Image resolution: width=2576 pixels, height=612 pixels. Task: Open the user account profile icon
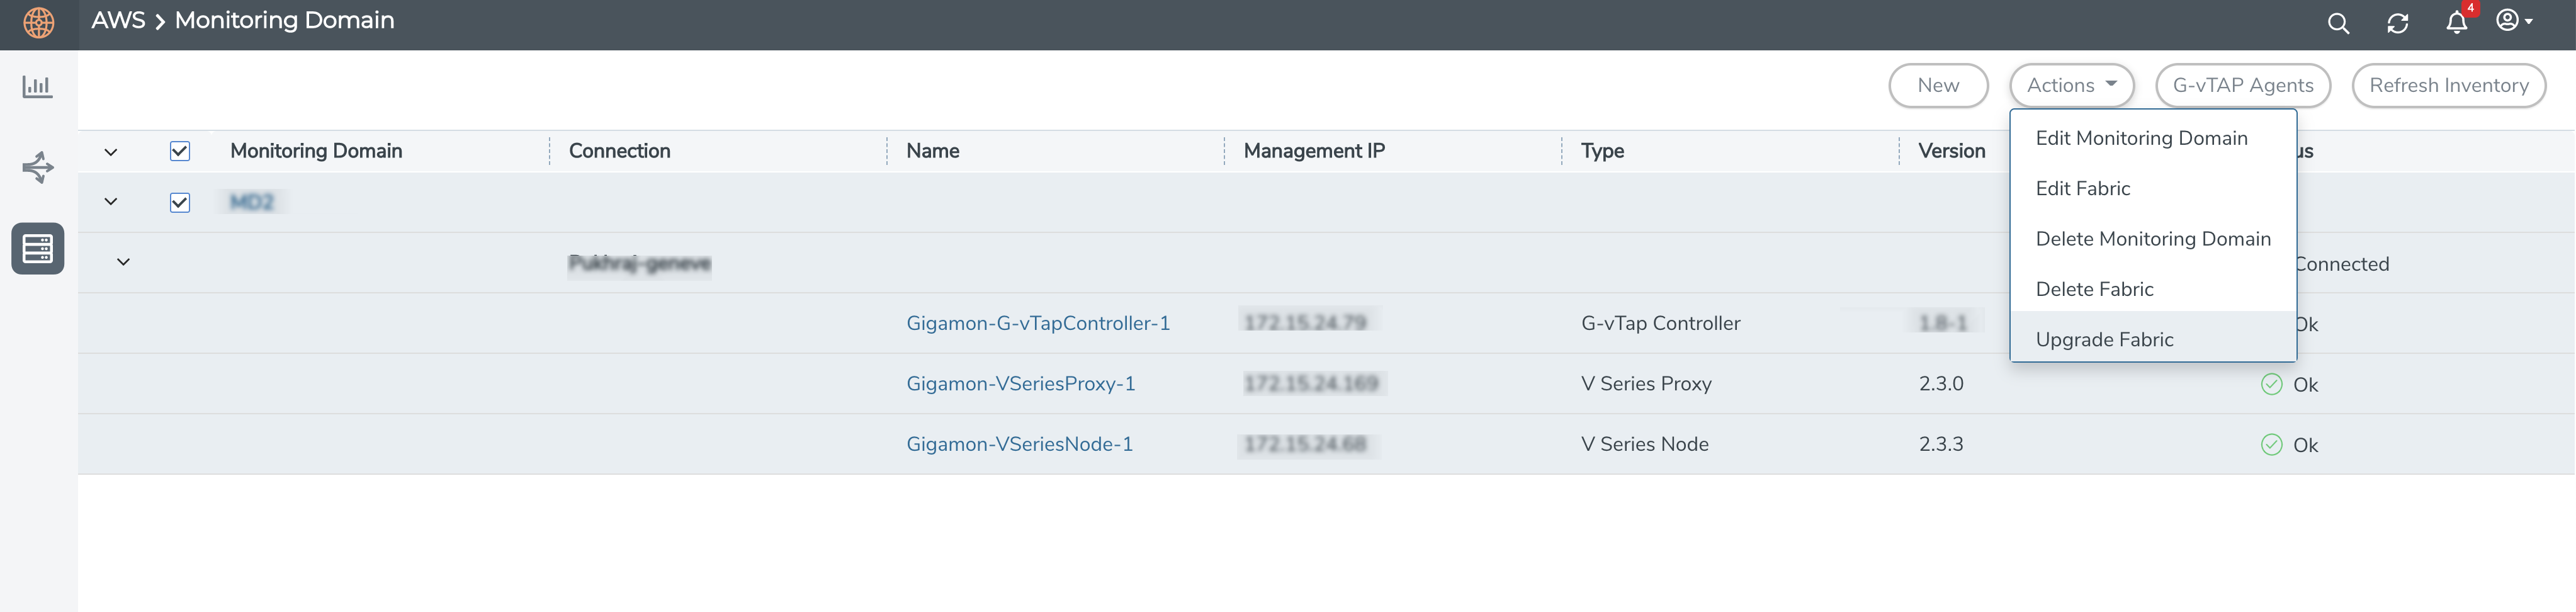coord(2512,21)
